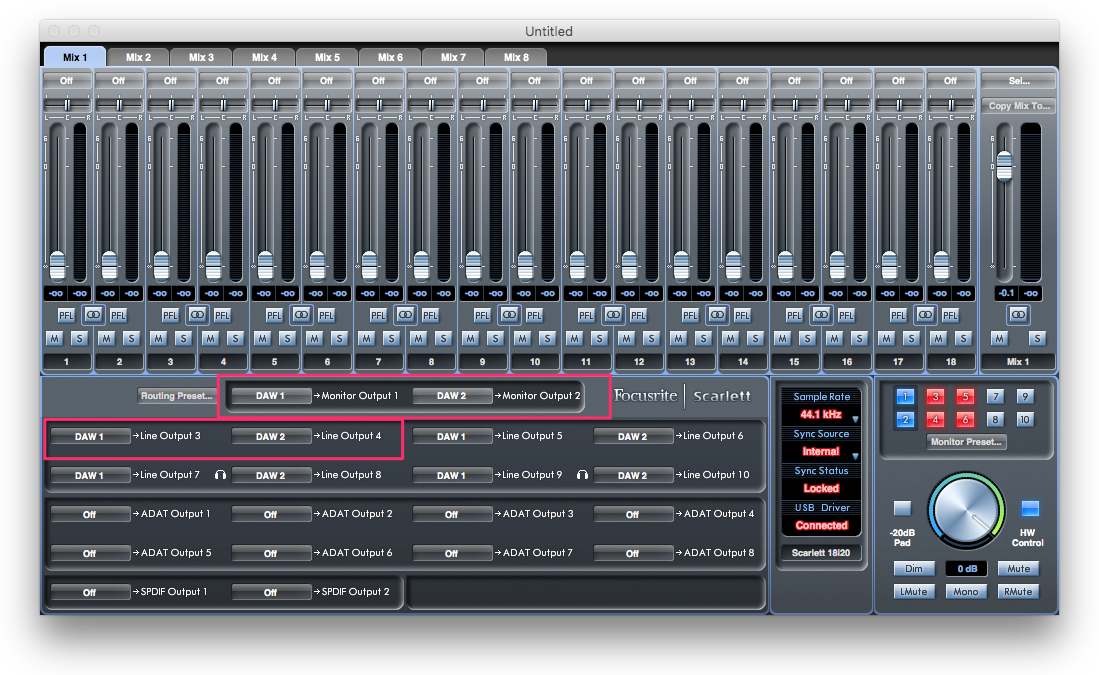
Task: Enable PFL on channel 3
Action: (170, 315)
